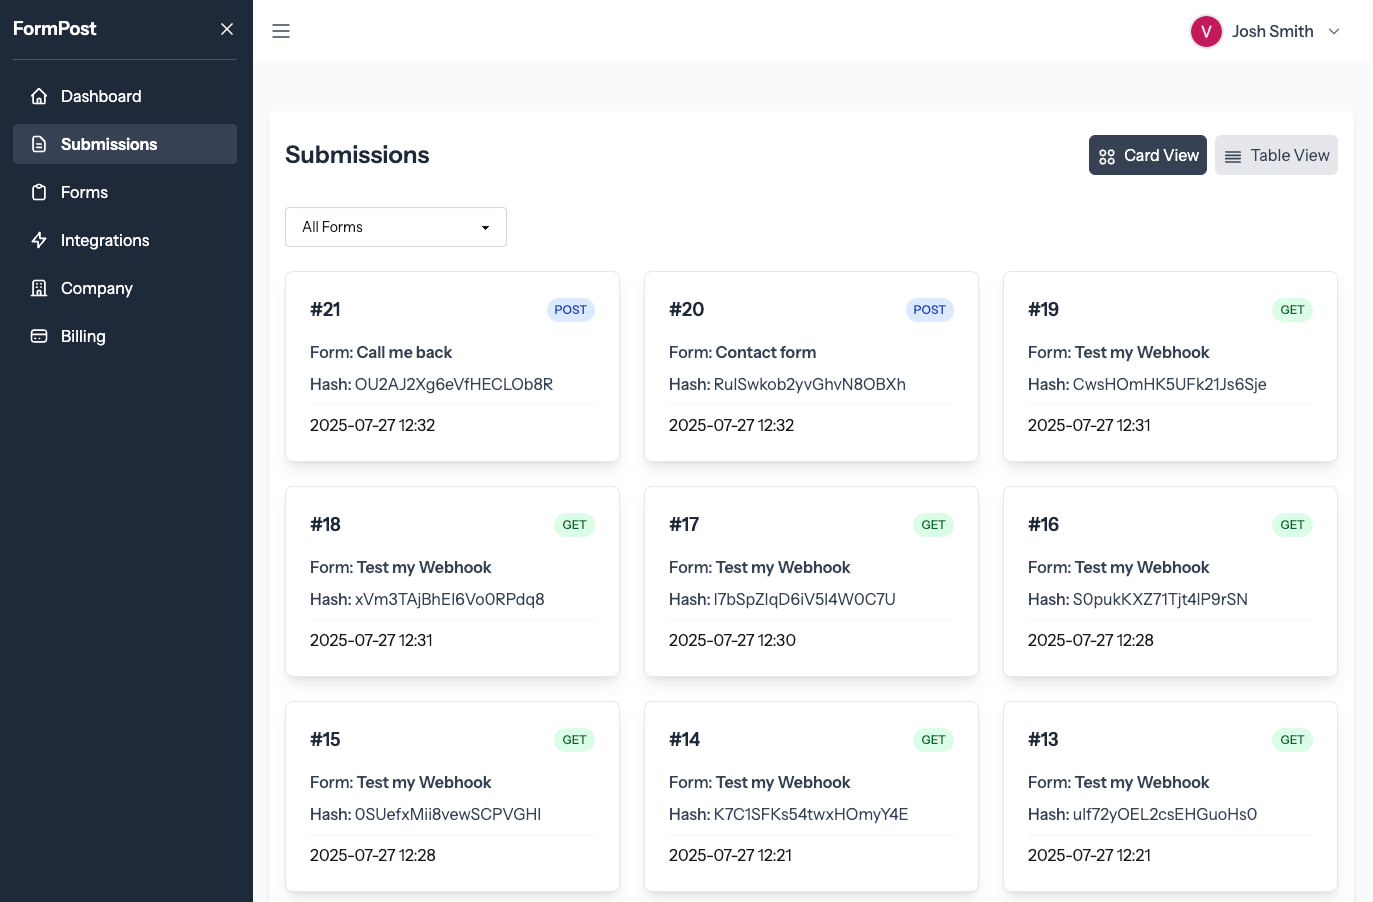Toggle the sidebar closed with the X

tap(227, 29)
